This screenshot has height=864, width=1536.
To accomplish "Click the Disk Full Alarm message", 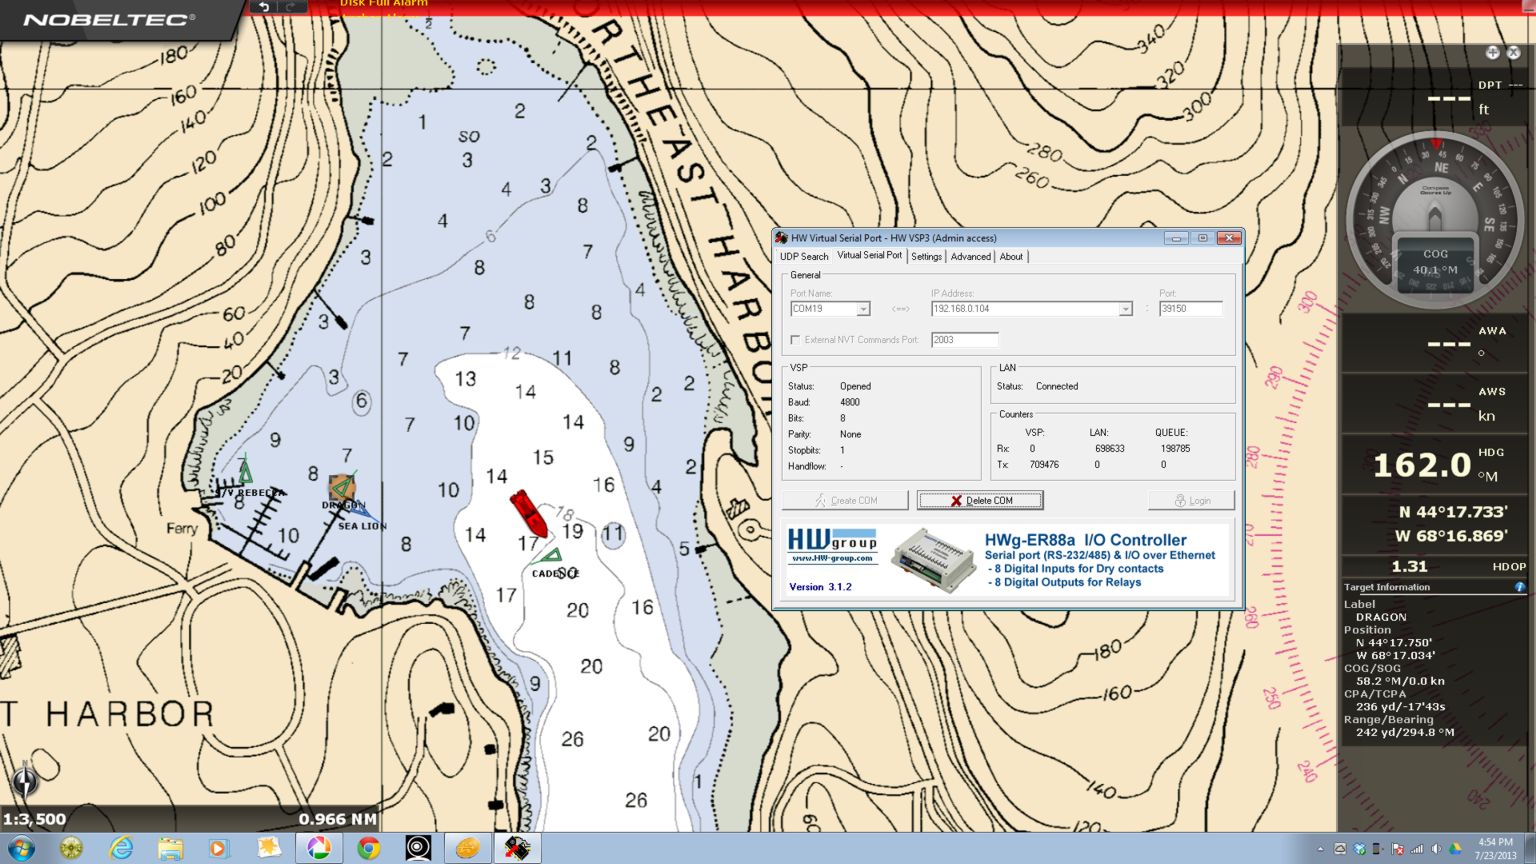I will pyautogui.click(x=384, y=4).
